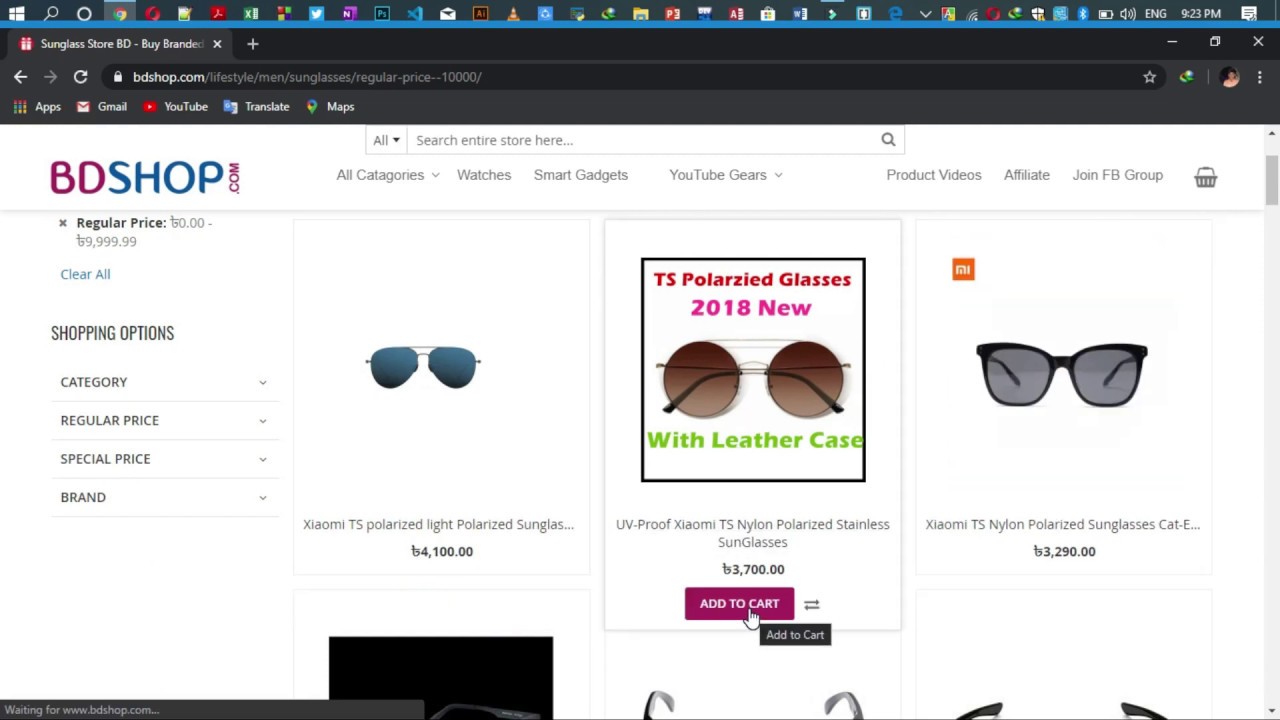
Task: Click the search magnifier icon
Action: coord(888,140)
